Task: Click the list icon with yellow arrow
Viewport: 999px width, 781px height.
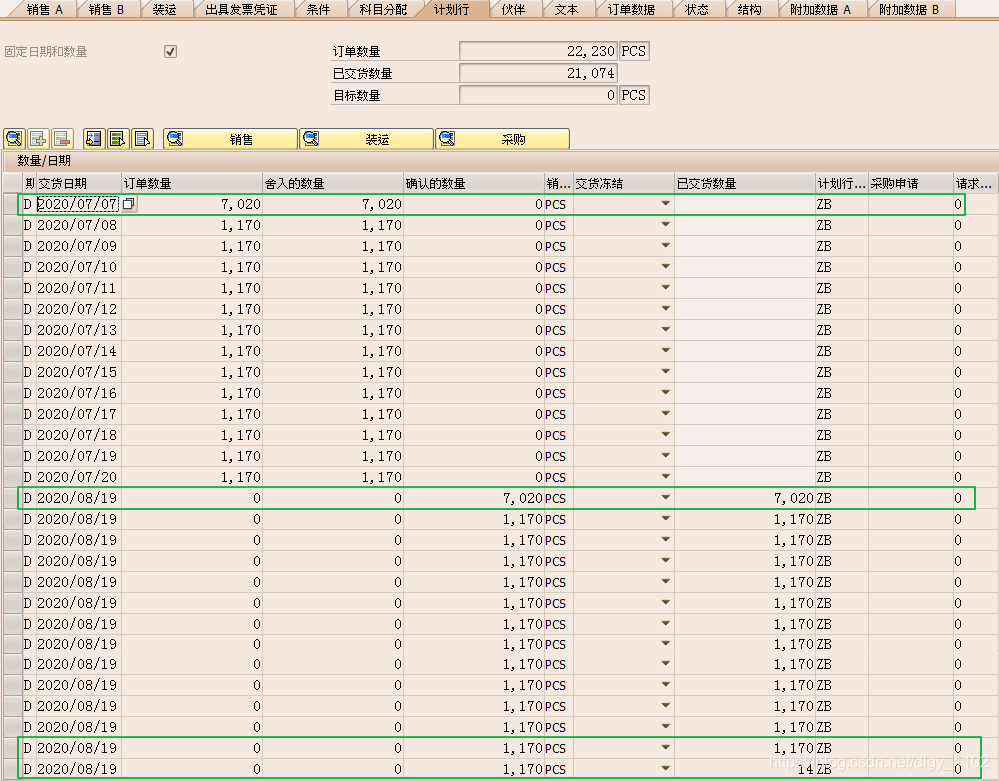Action: (94, 138)
